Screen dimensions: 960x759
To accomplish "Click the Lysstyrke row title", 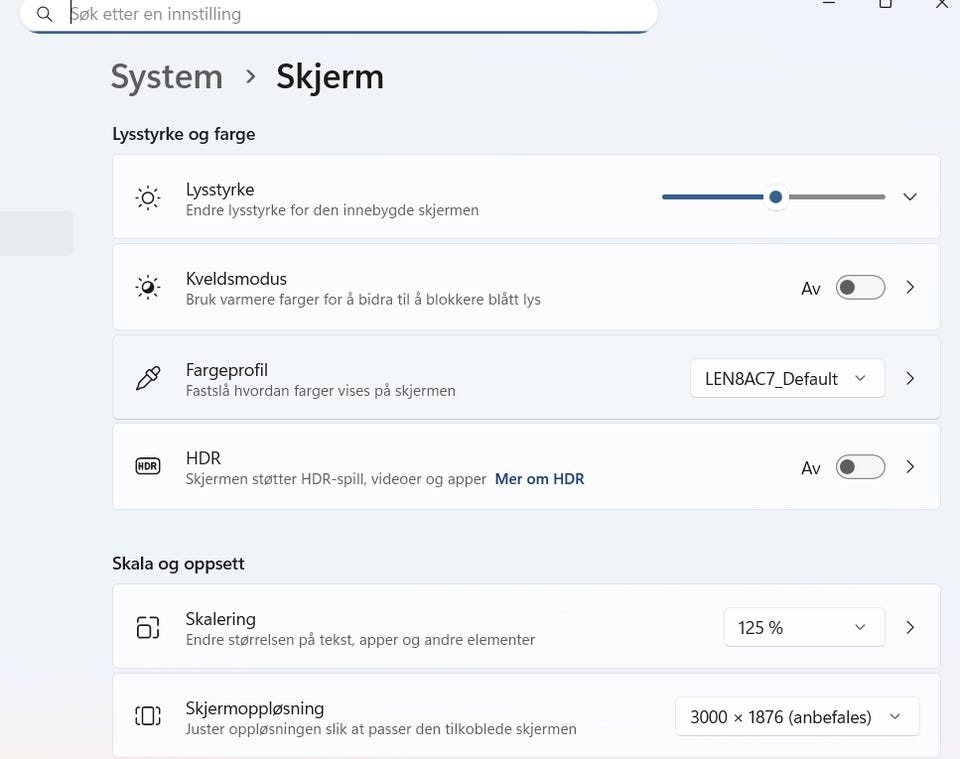I will click(x=220, y=190).
